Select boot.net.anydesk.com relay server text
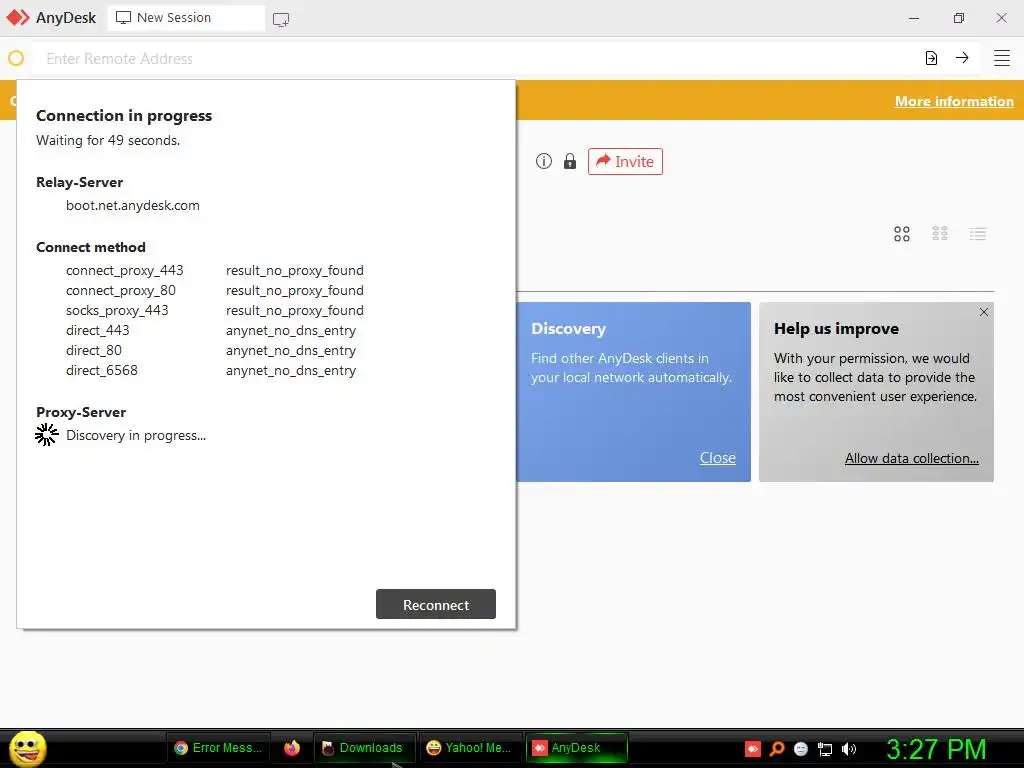Viewport: 1024px width, 768px height. click(133, 205)
